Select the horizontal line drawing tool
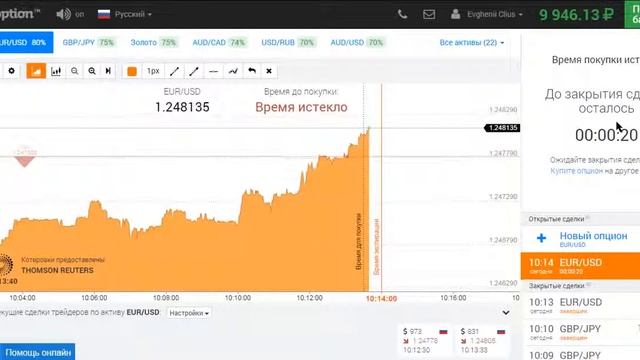 pyautogui.click(x=213, y=71)
